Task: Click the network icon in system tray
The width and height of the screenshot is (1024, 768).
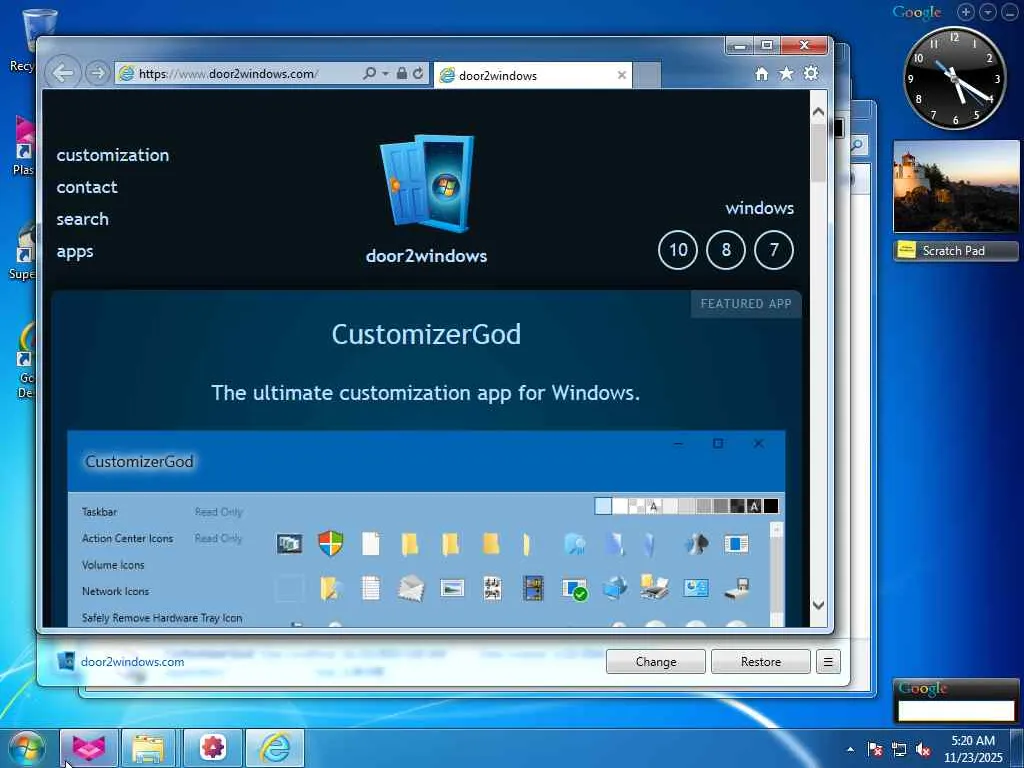Action: pyautogui.click(x=899, y=749)
